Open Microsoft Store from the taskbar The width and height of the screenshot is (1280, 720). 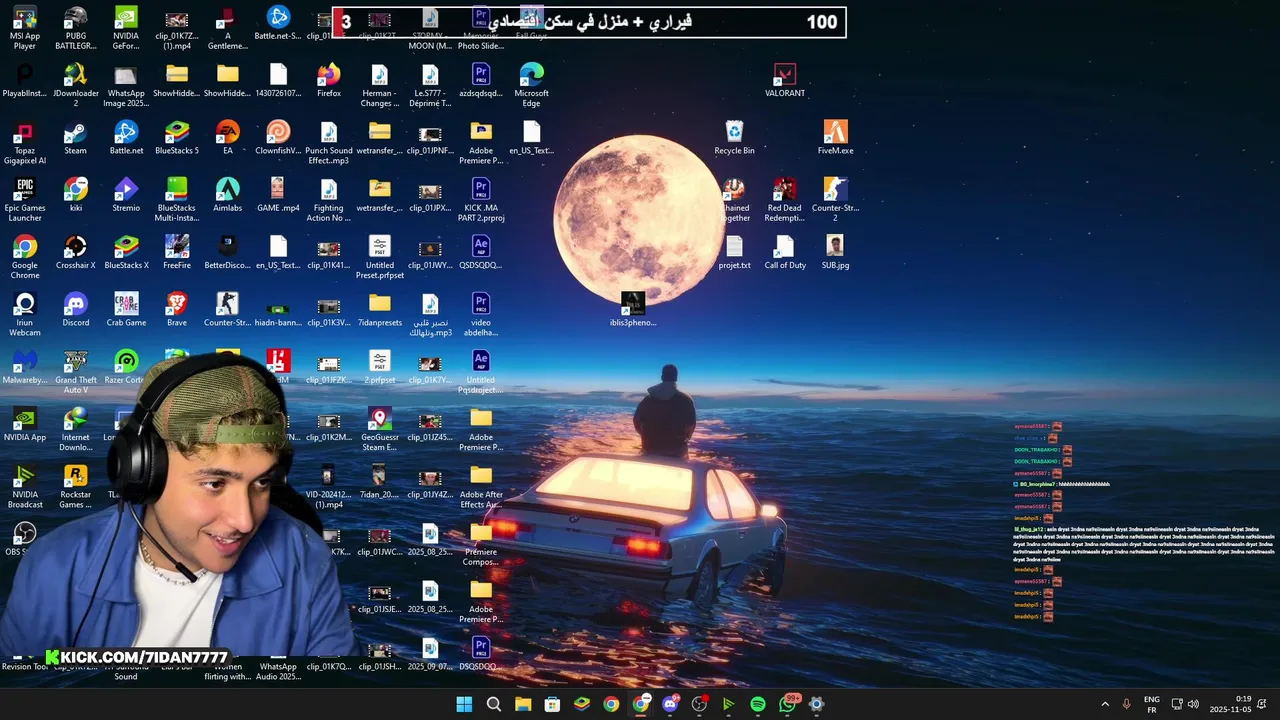pos(552,704)
